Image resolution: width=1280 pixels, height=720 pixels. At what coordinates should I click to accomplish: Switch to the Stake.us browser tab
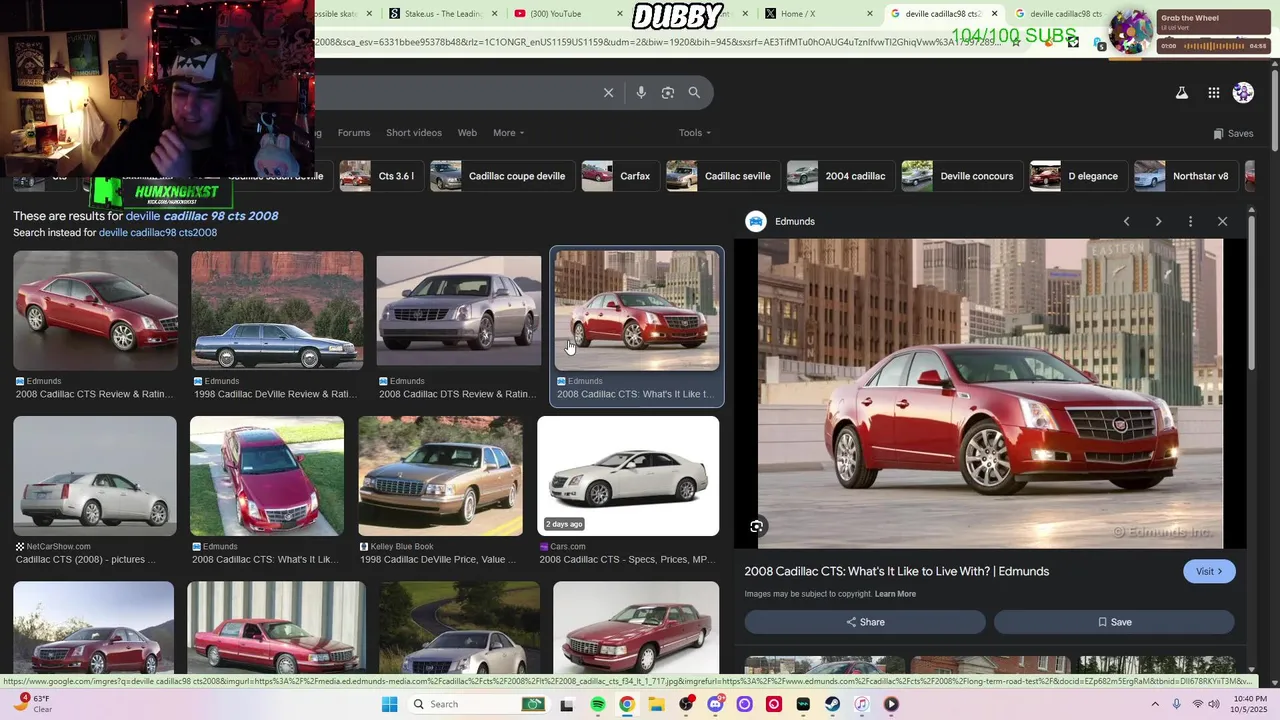[x=441, y=14]
